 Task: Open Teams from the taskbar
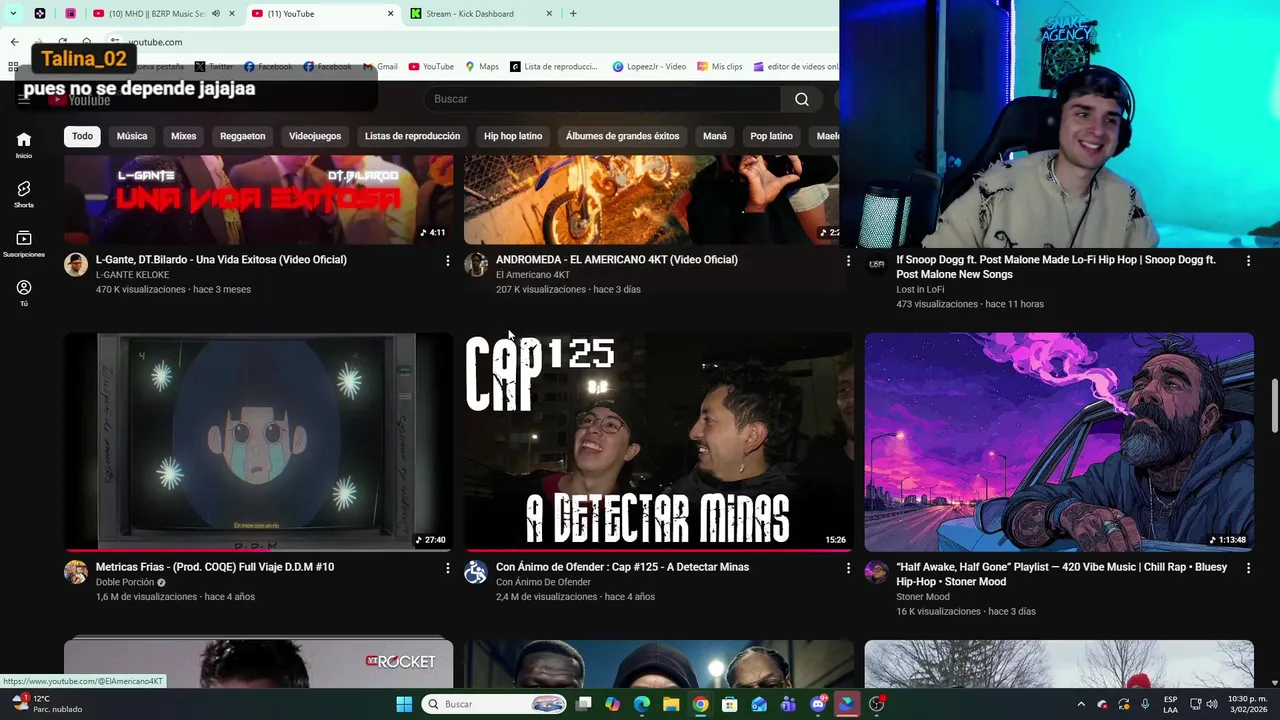788,704
